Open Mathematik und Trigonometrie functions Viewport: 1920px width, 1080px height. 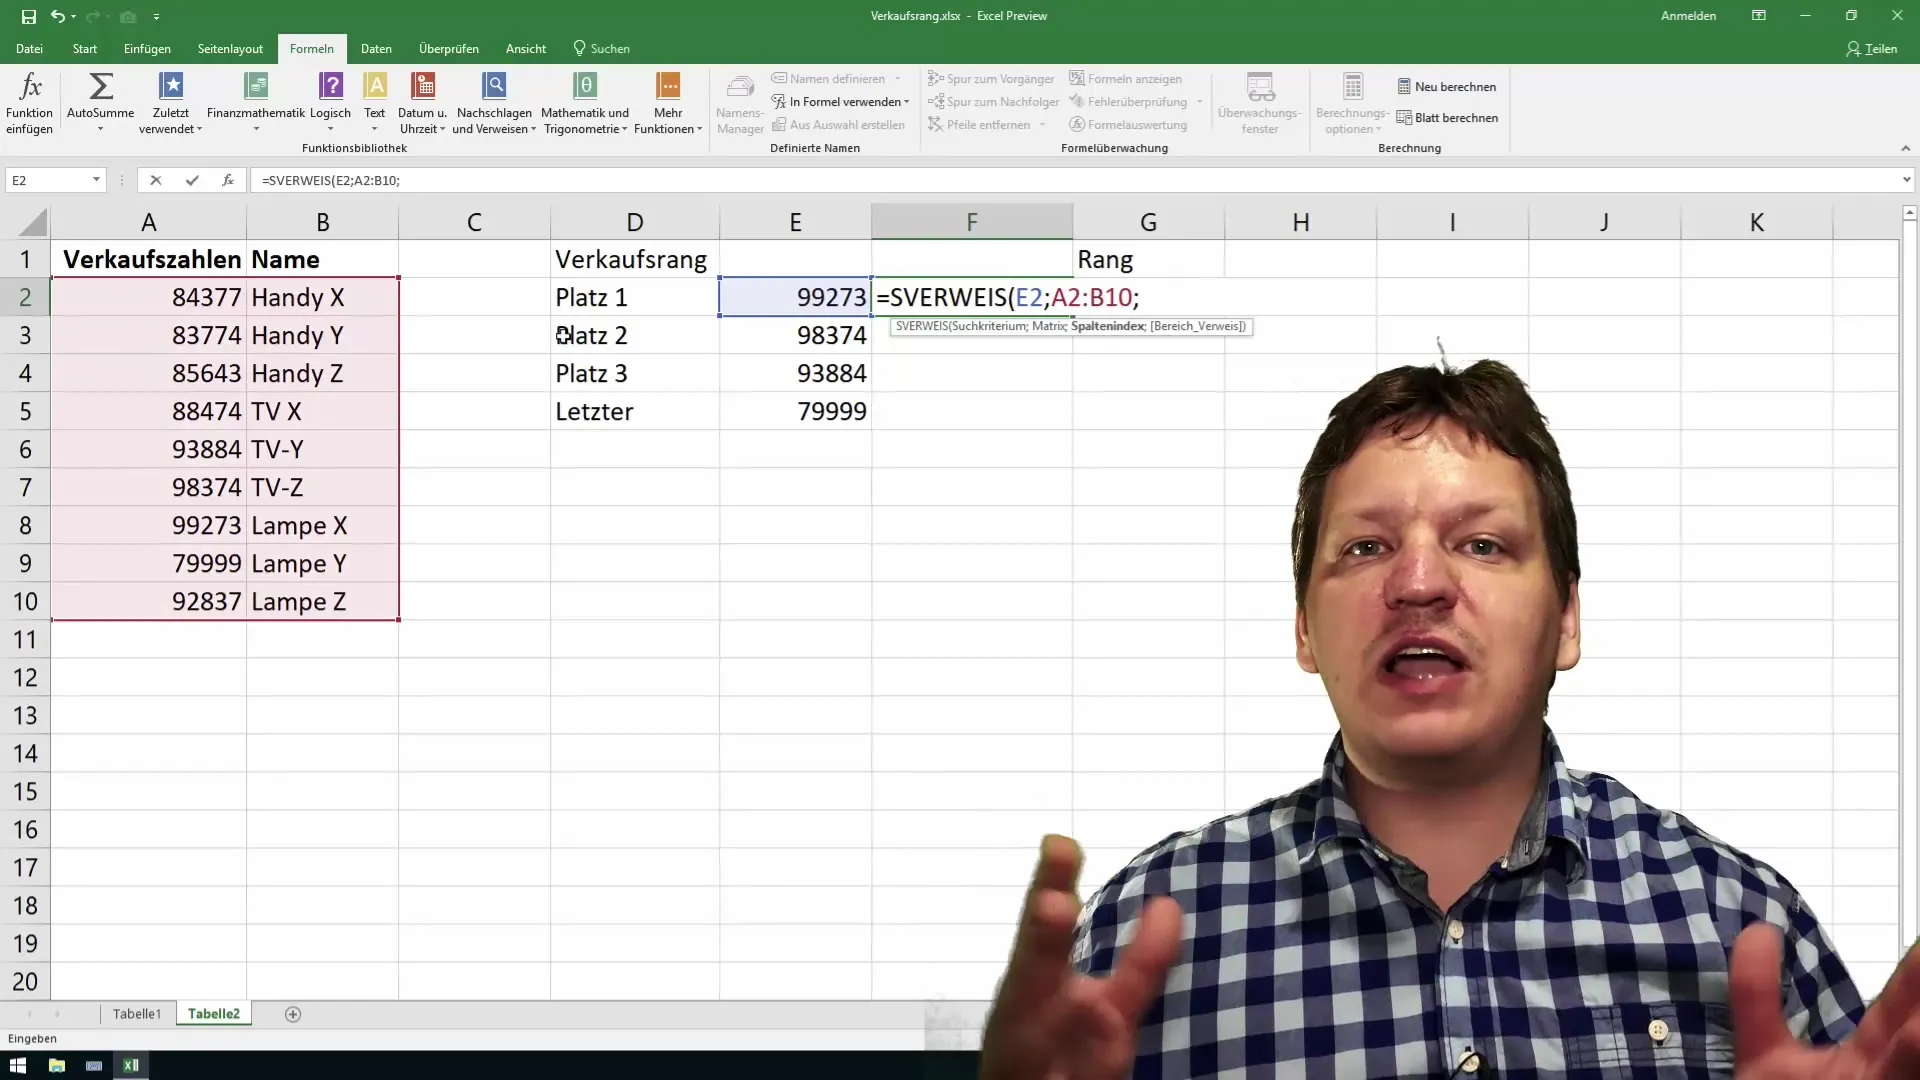click(x=585, y=102)
